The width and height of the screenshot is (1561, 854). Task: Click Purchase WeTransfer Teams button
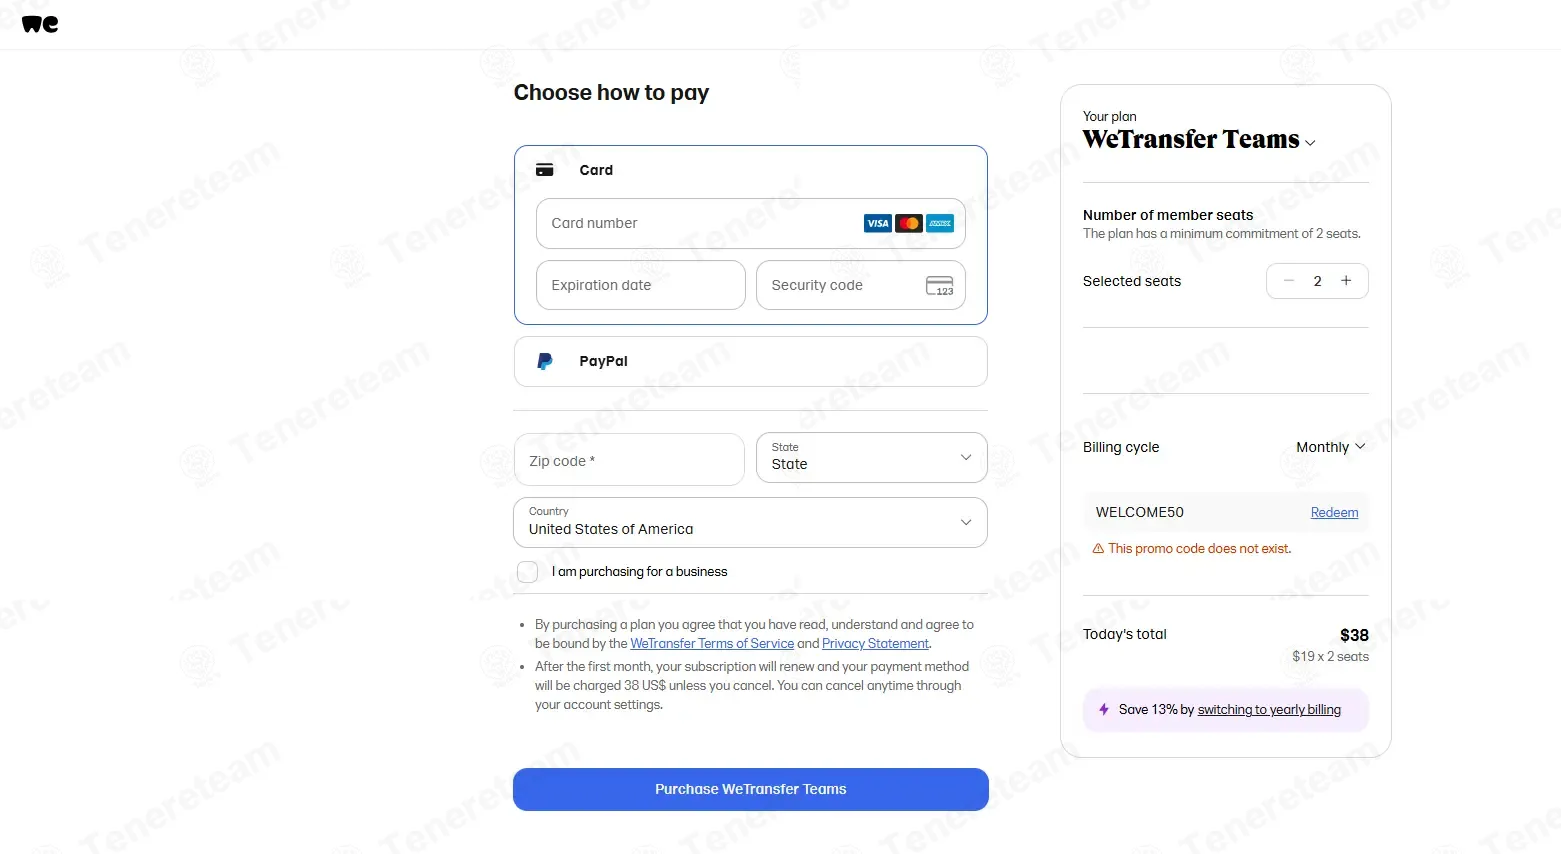tap(750, 789)
